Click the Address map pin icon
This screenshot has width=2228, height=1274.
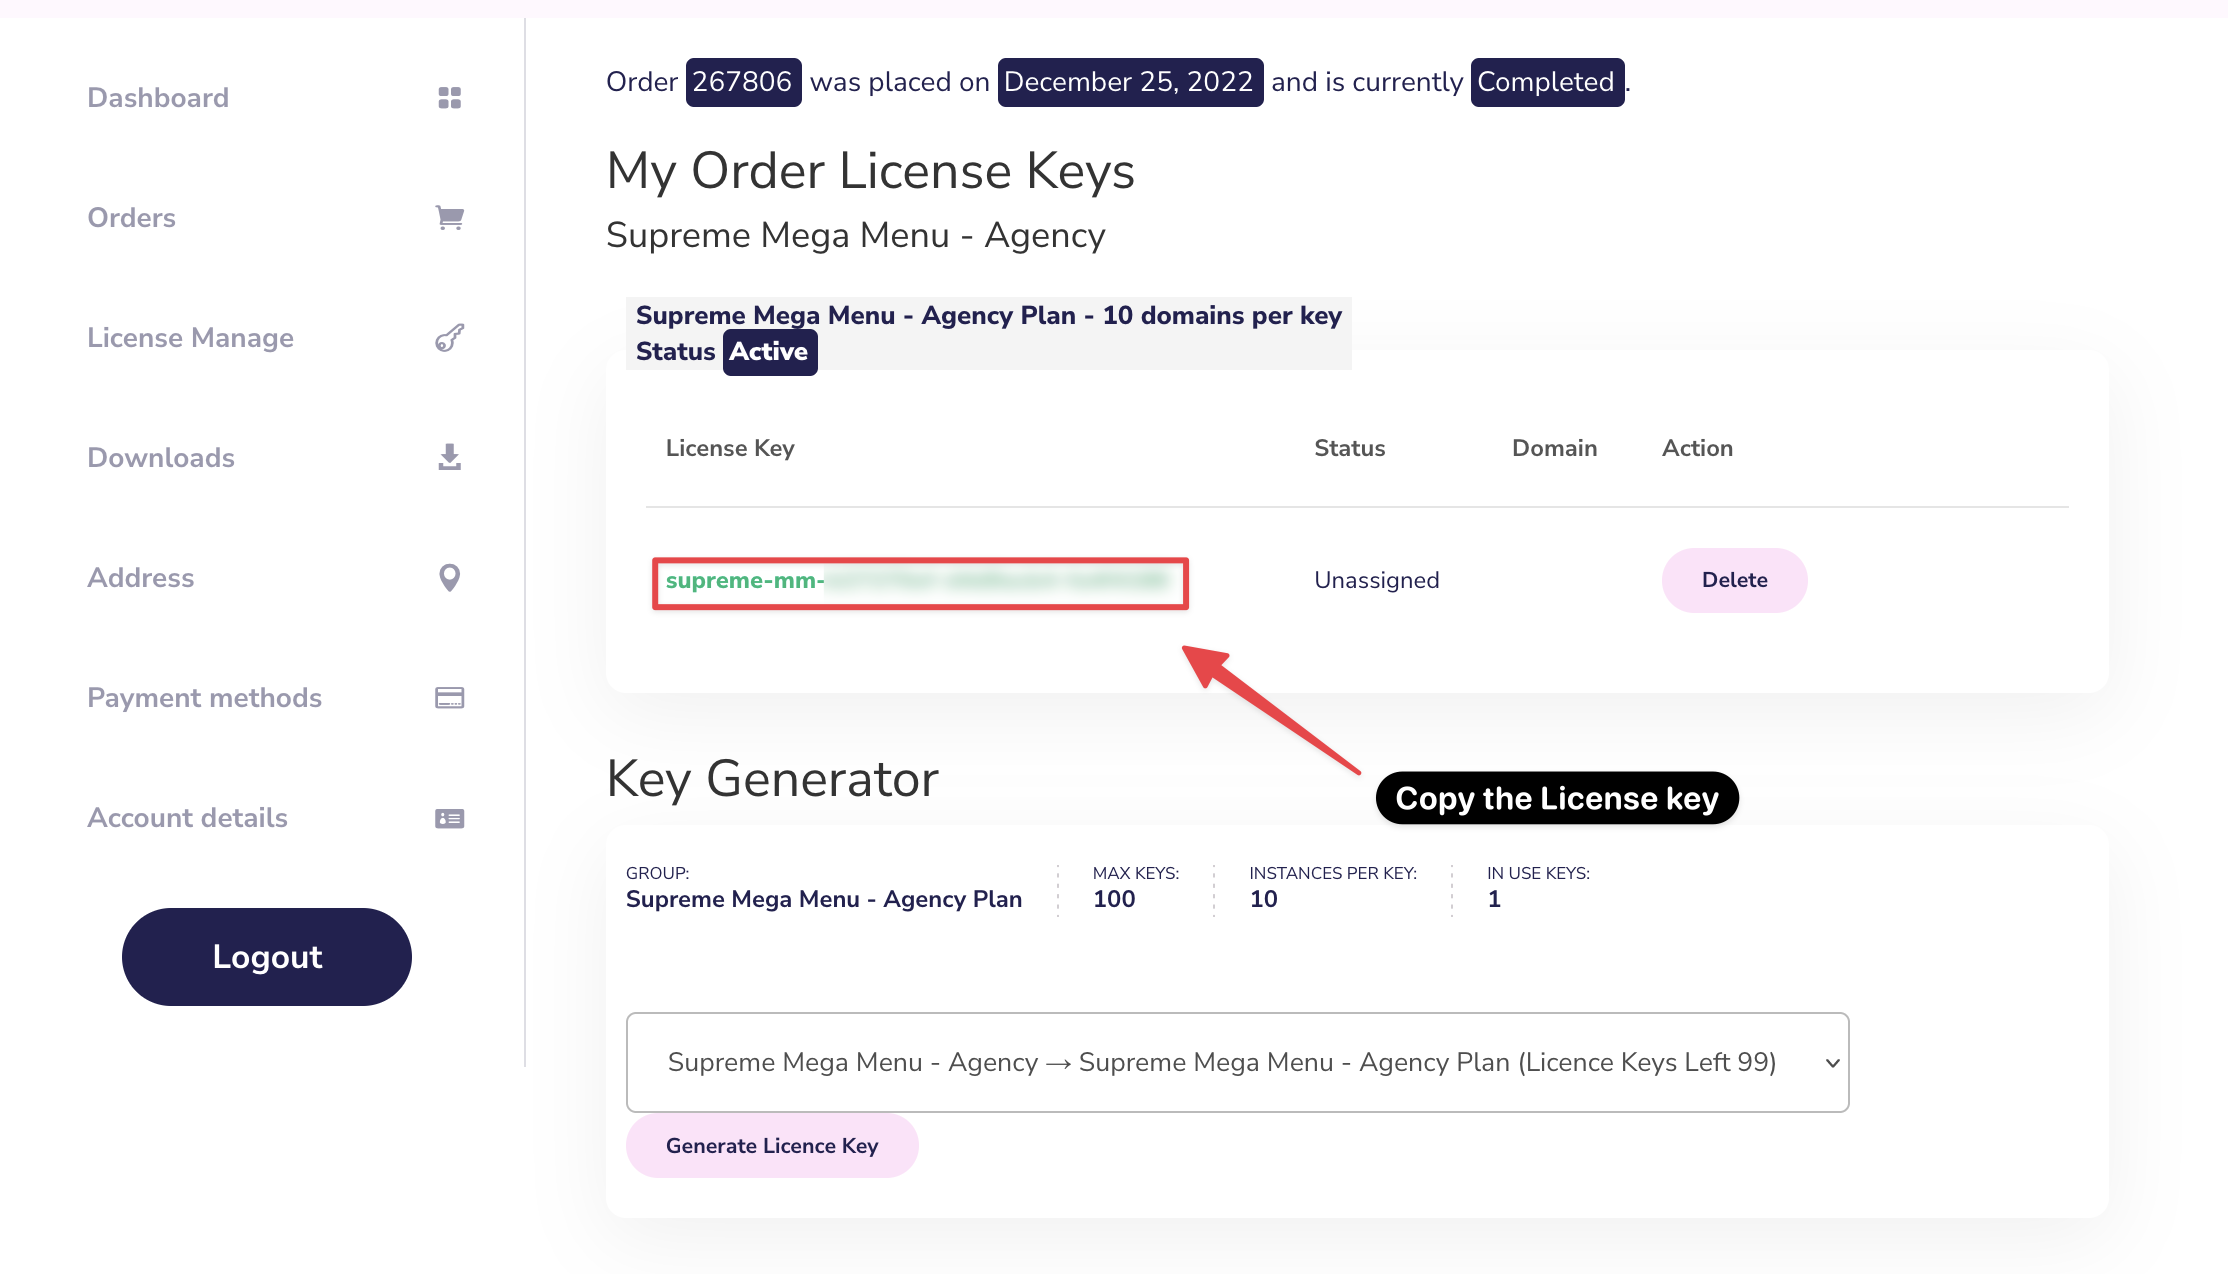pos(449,577)
